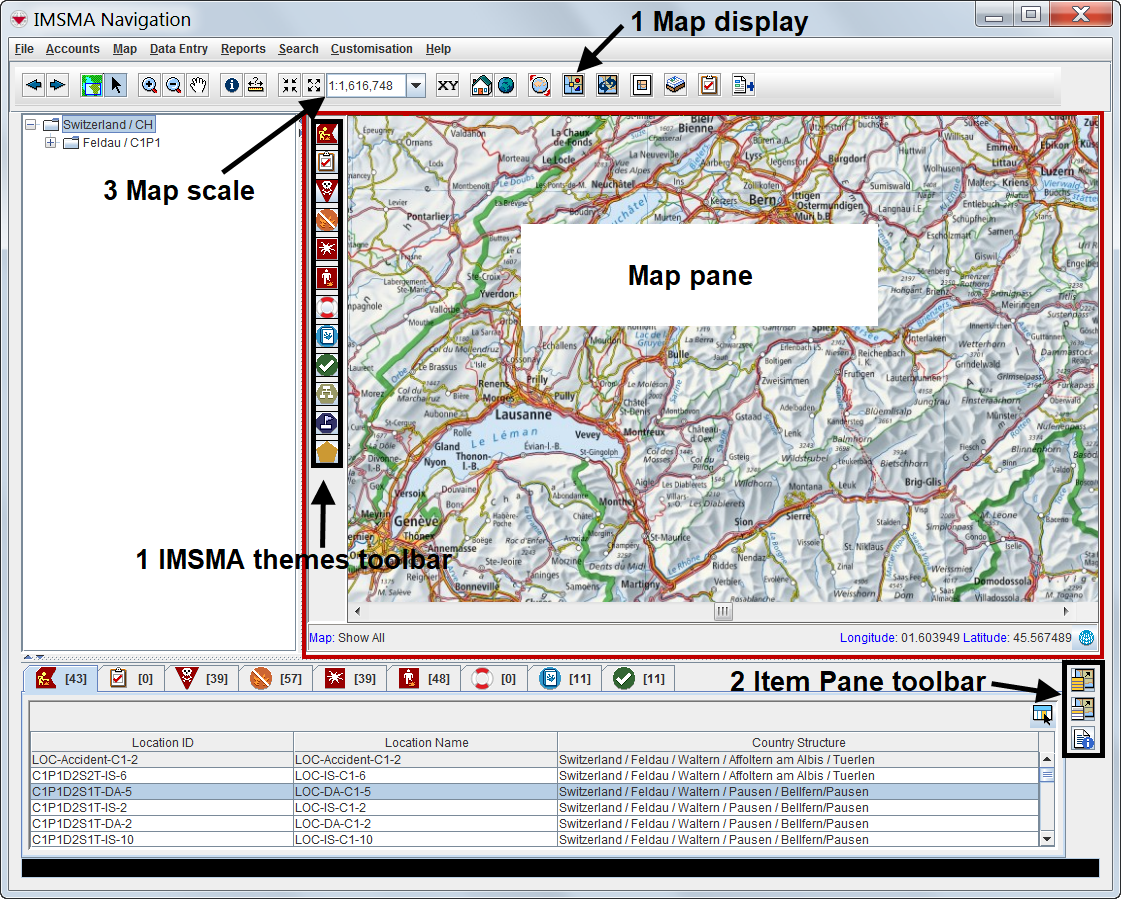Screen dimensions: 1121x899
Task: Click the back navigation arrow
Action: [33, 85]
